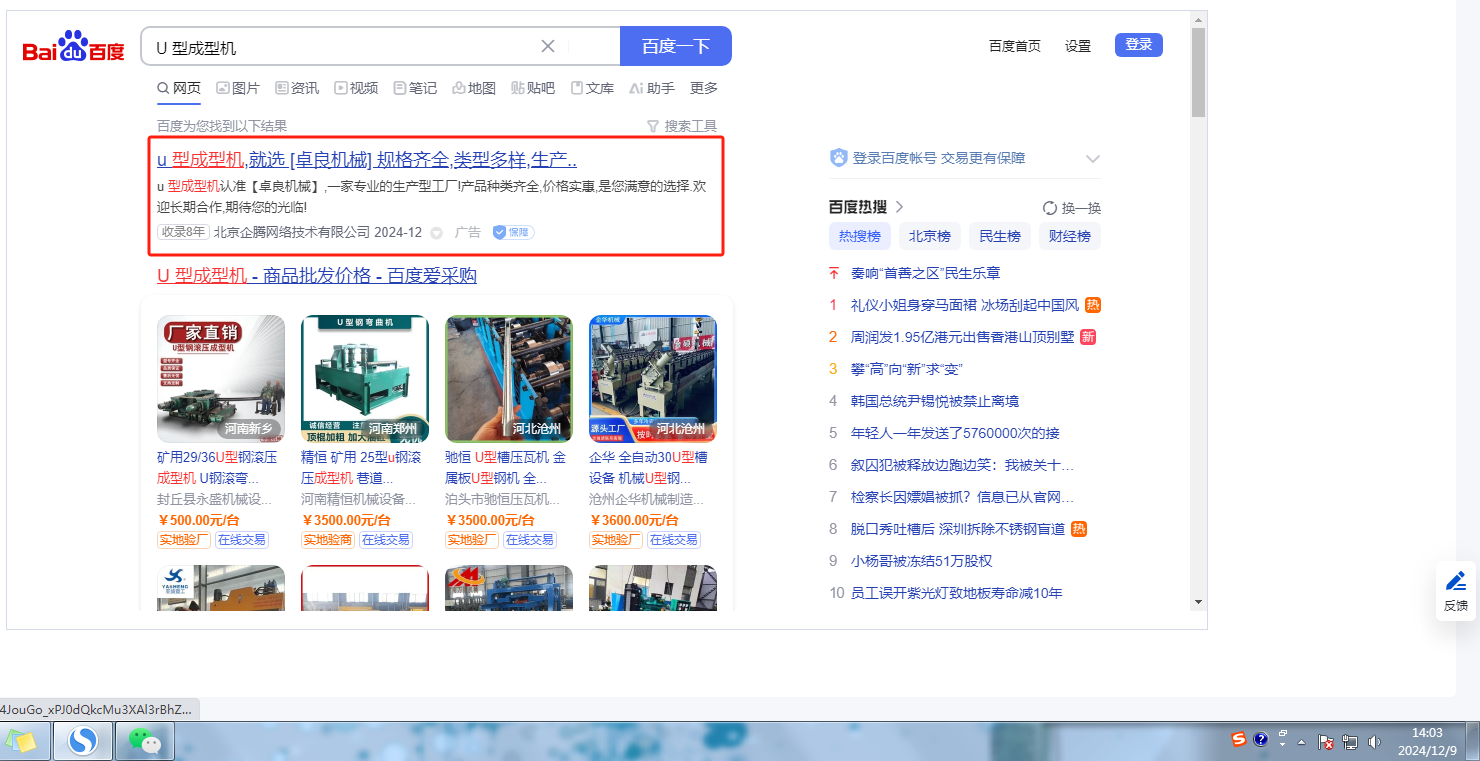Click the gray dropdown dot beside 广告

click(436, 233)
